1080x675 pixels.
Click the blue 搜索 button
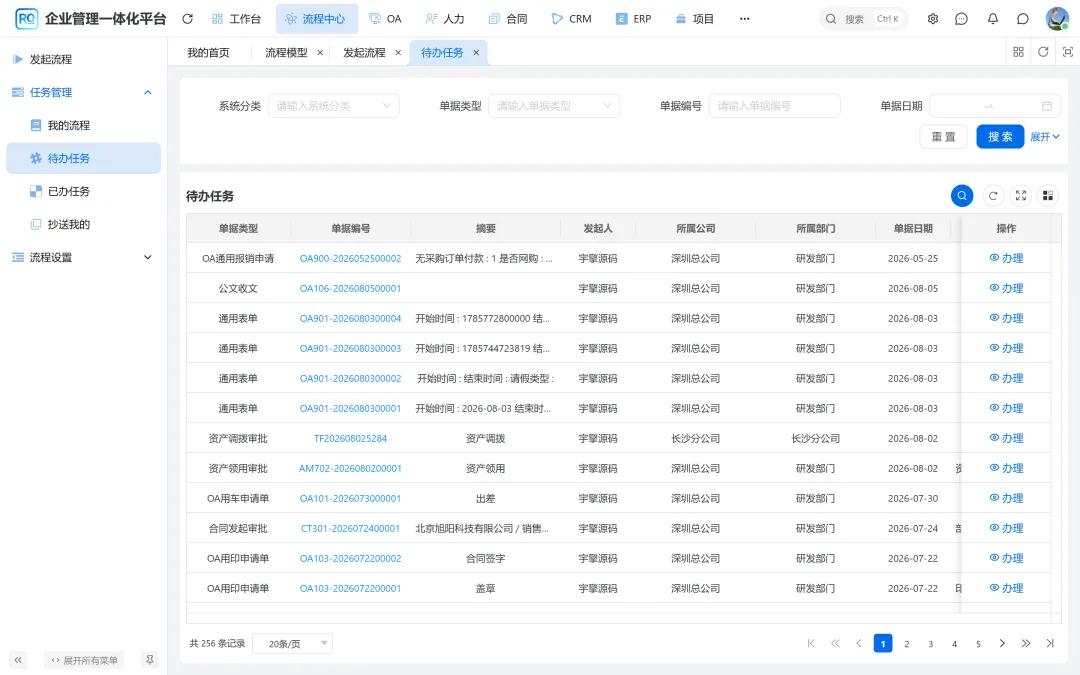coord(1000,137)
